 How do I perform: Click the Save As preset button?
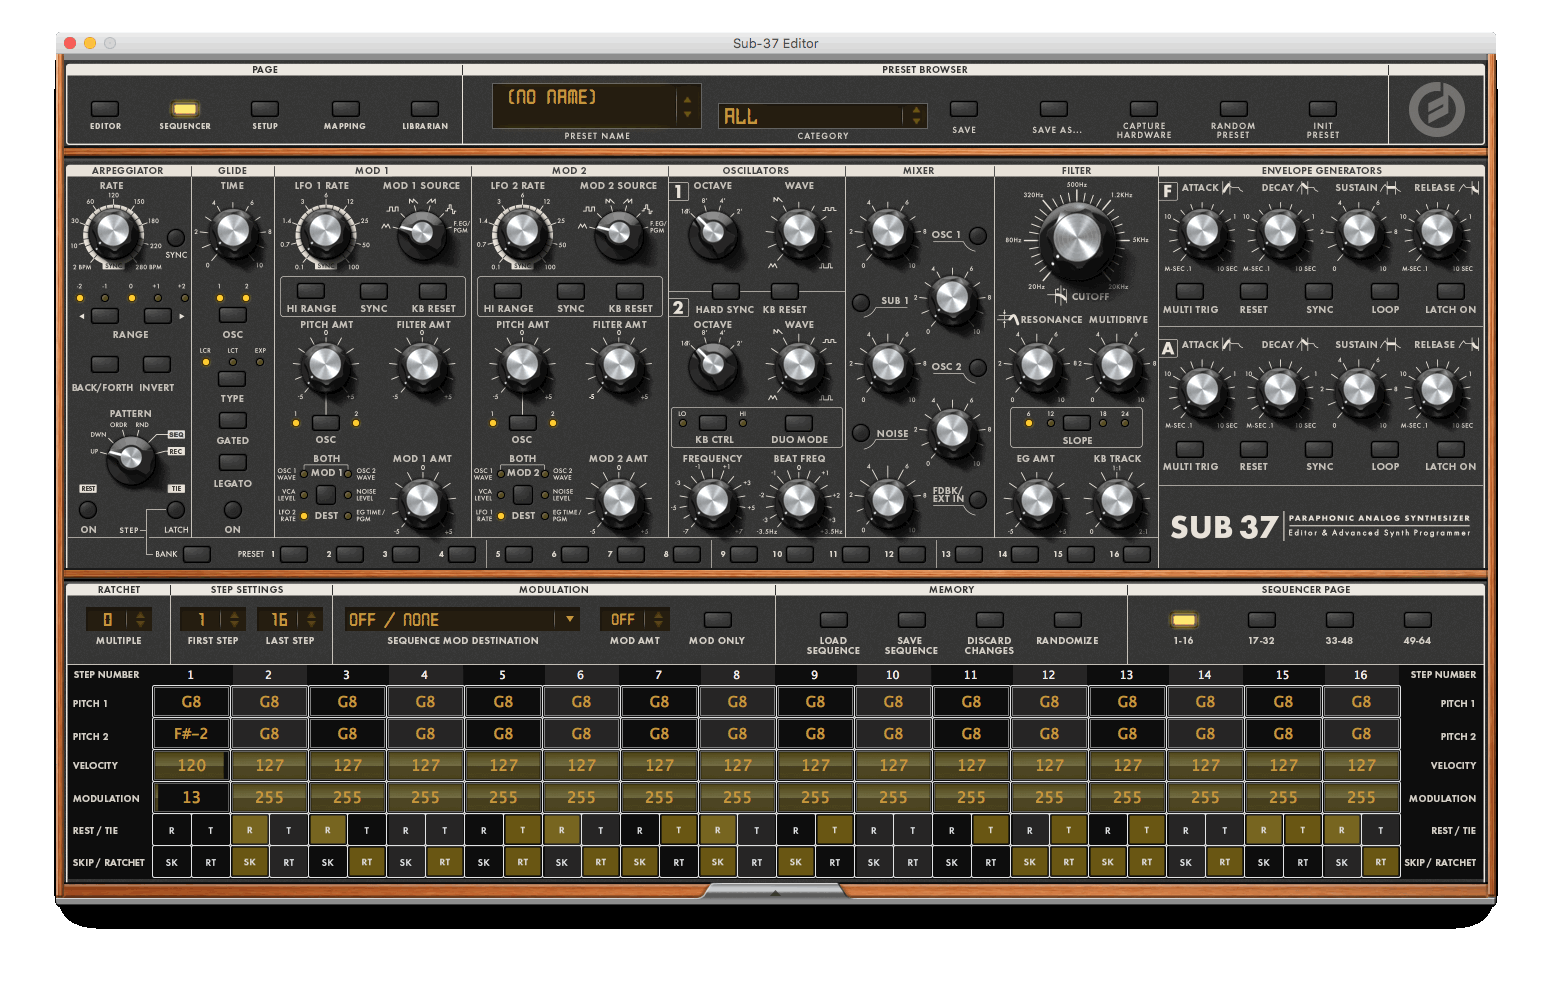(x=1054, y=109)
